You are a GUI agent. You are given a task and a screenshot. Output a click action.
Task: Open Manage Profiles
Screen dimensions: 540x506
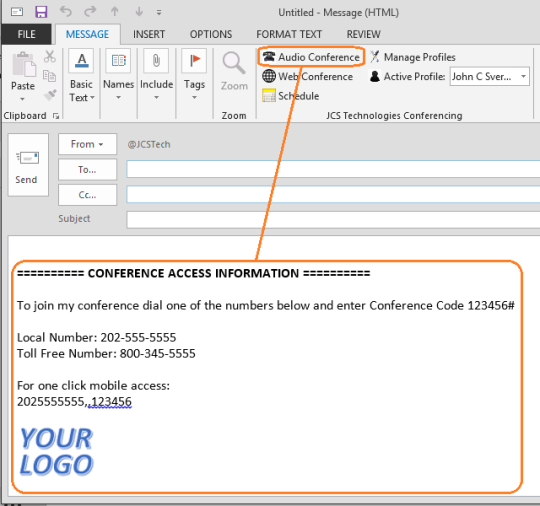coord(413,57)
